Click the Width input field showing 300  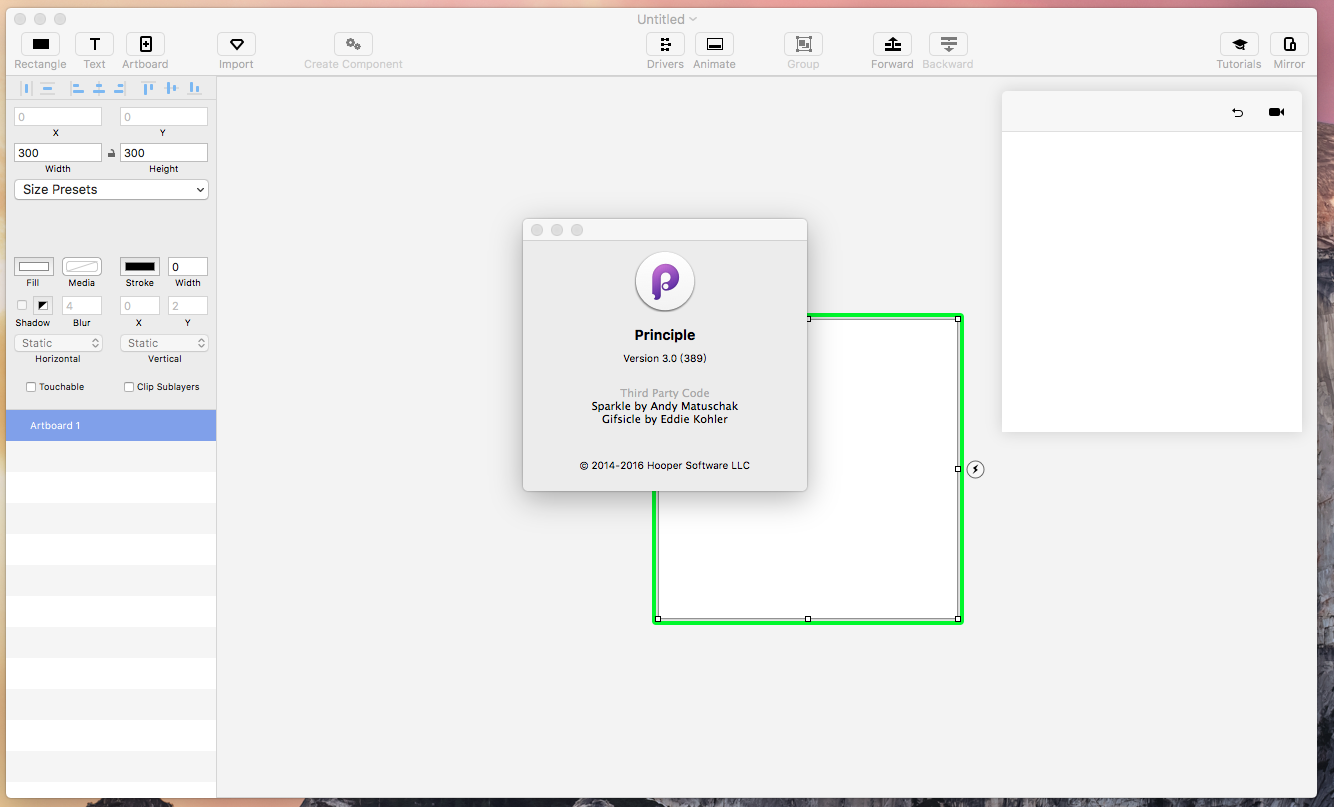click(x=58, y=153)
